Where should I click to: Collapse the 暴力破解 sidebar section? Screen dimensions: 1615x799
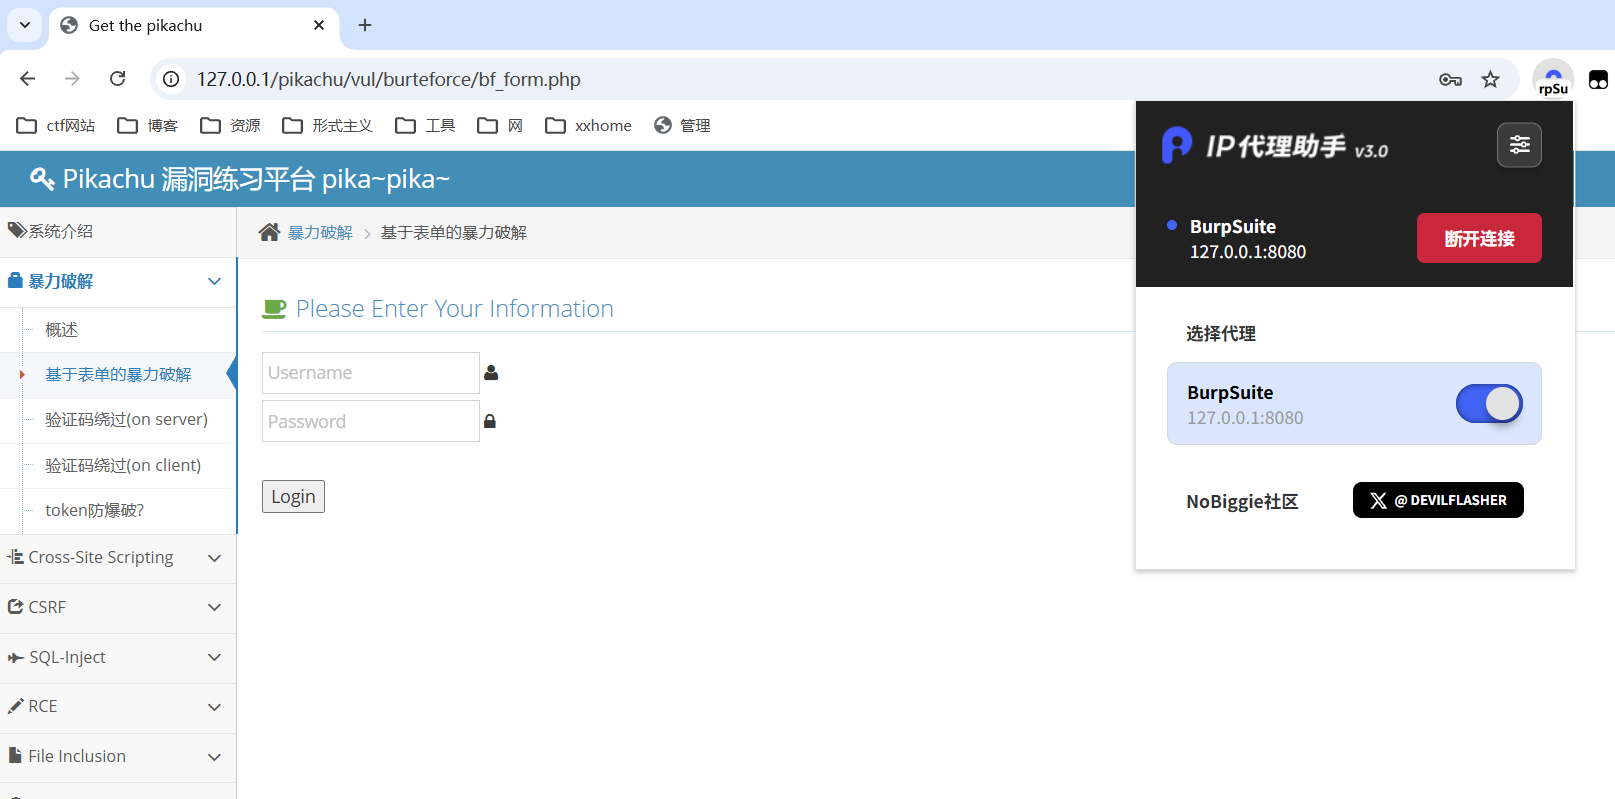pos(118,281)
